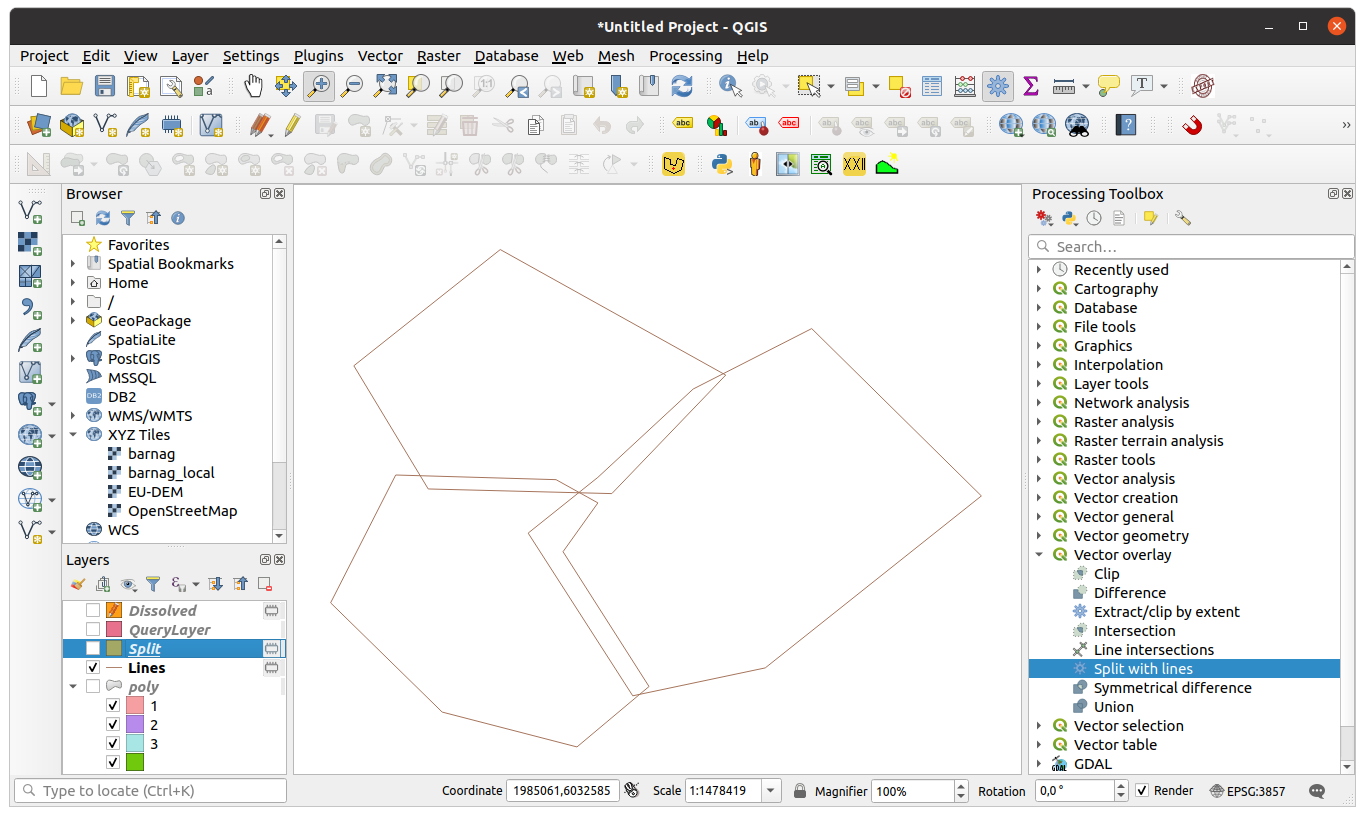Refresh the Browser panel

tap(103, 218)
